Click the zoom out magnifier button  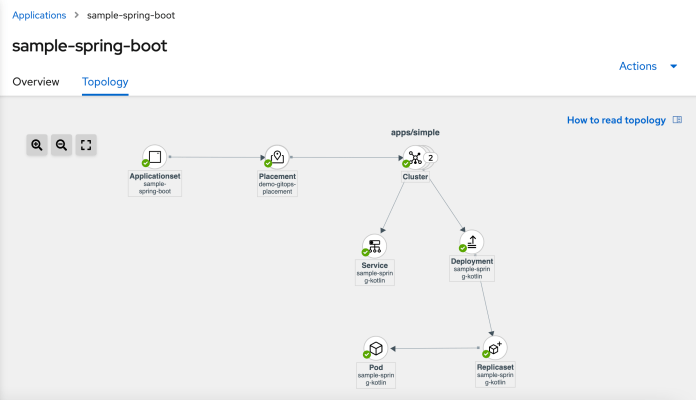[x=61, y=145]
